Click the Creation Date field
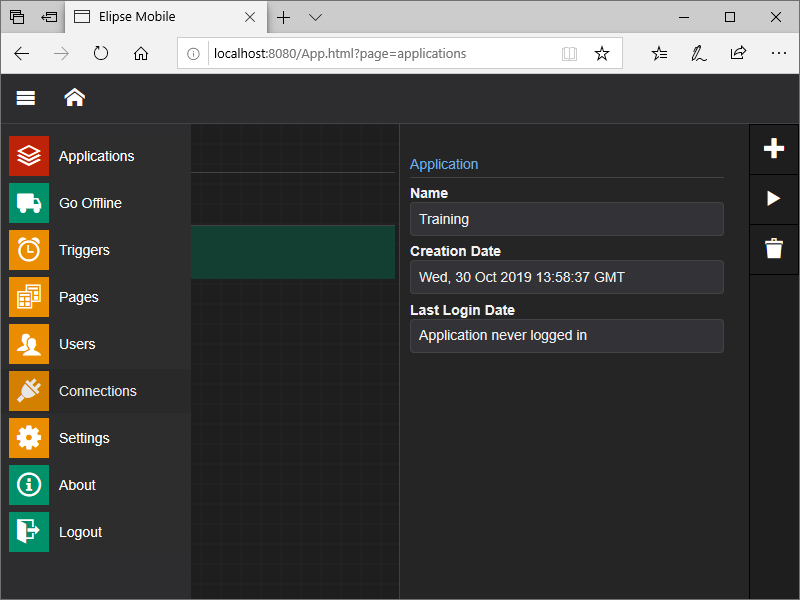Viewport: 800px width, 600px height. point(566,277)
